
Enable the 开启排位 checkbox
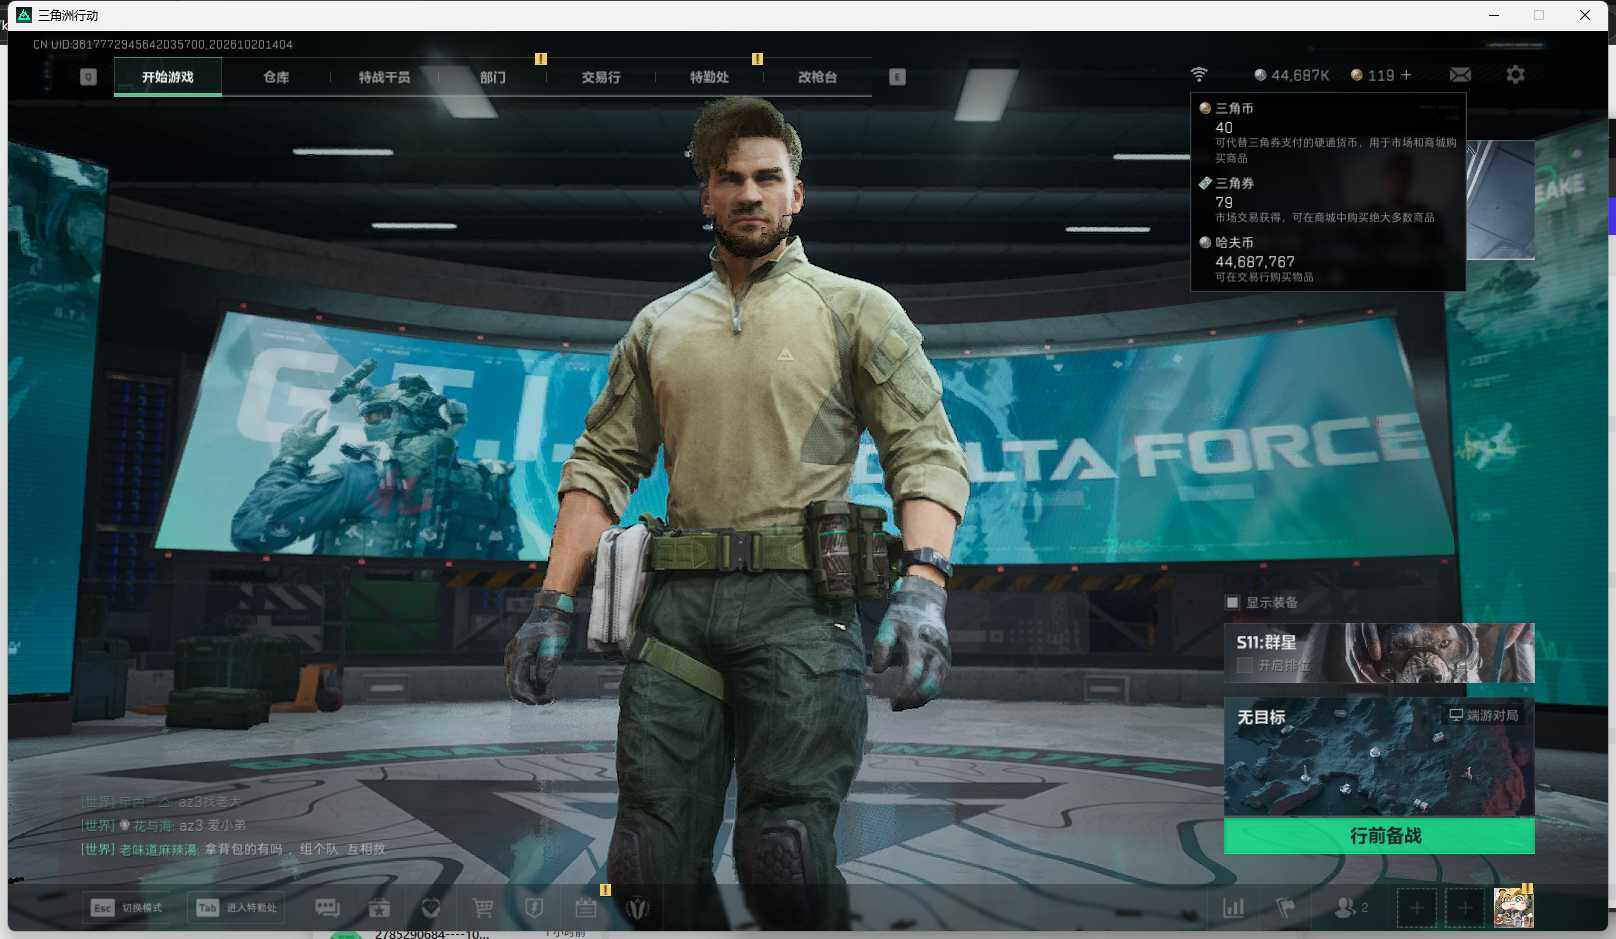[x=1245, y=665]
